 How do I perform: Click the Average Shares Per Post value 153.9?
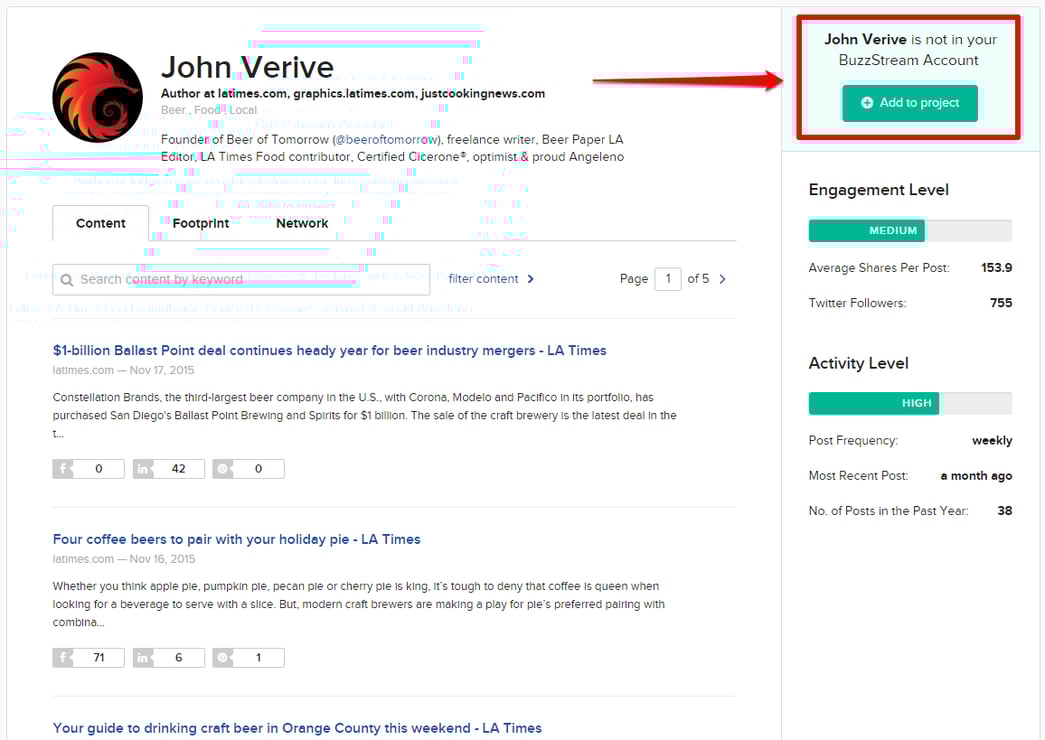(x=996, y=267)
